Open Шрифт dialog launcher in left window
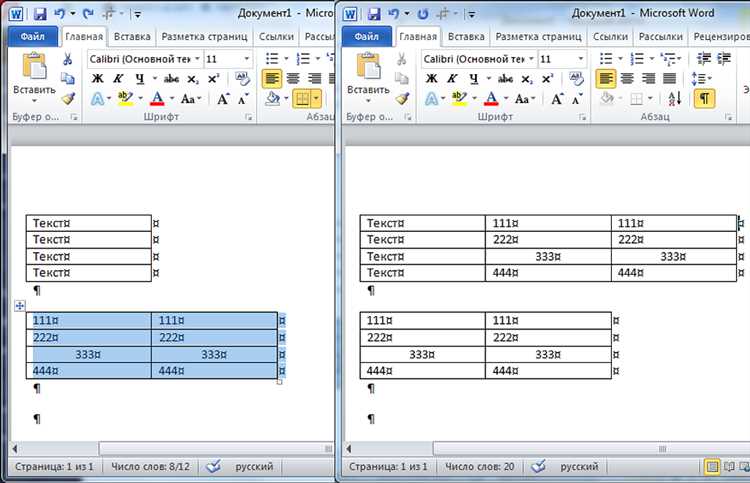The height and width of the screenshot is (483, 750). pos(249,117)
